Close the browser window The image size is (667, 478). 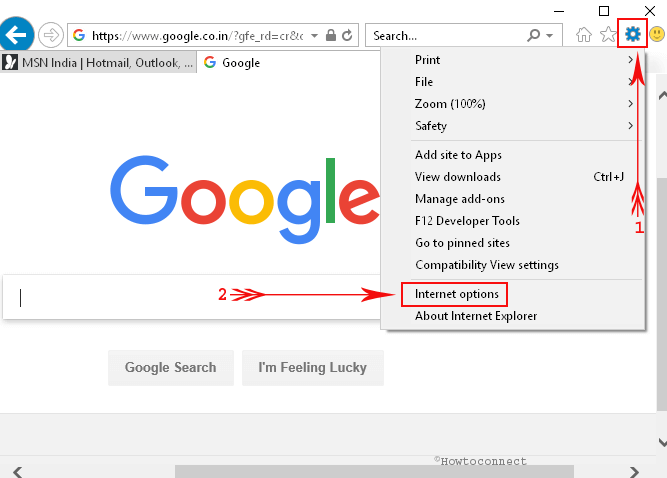coord(650,11)
